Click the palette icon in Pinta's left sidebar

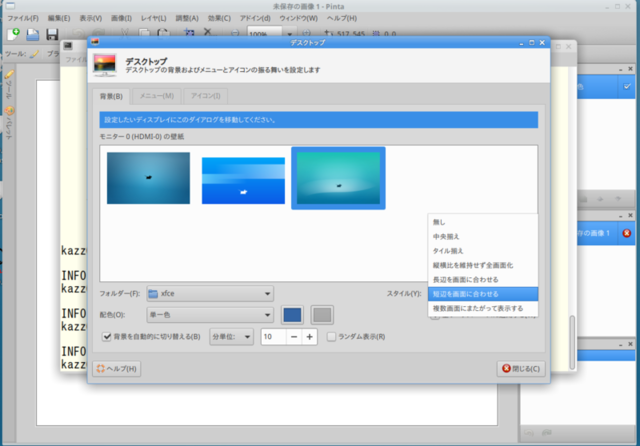pyautogui.click(x=9, y=111)
